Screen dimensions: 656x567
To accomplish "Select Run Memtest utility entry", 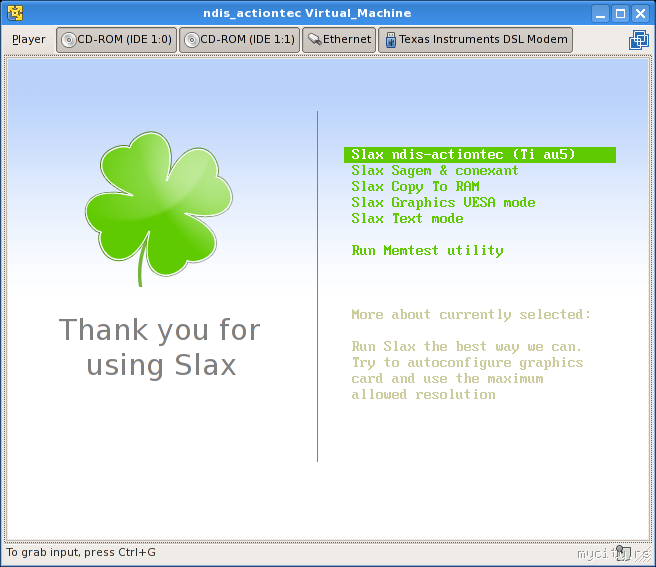I will click(x=427, y=250).
